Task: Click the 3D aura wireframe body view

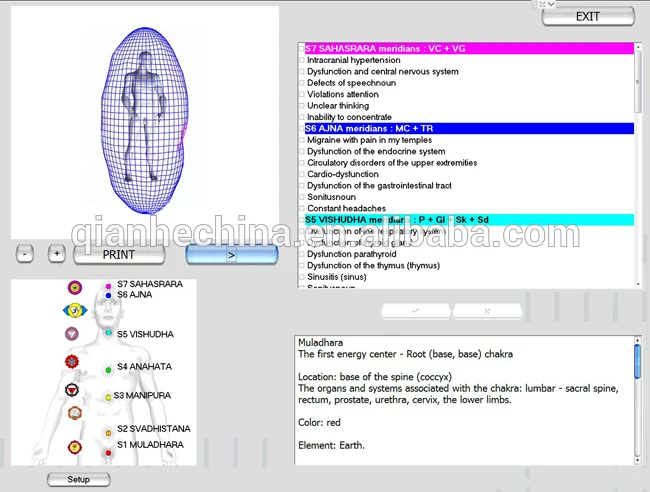Action: point(145,122)
